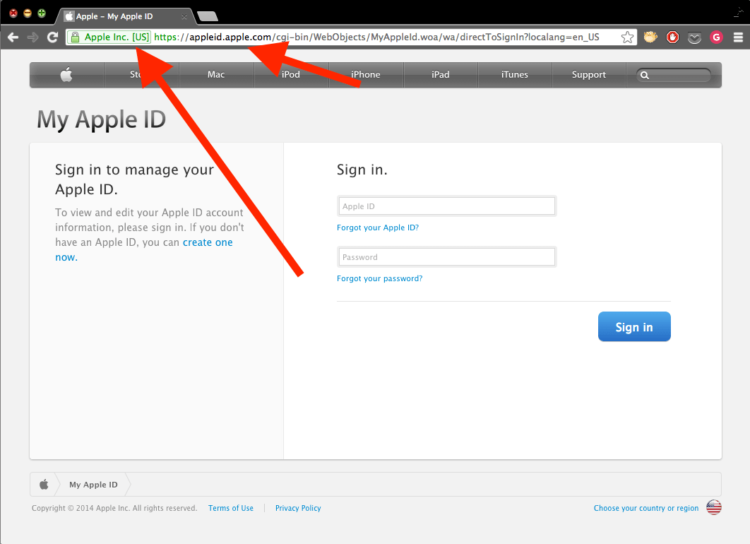This screenshot has height=544, width=750.
Task: Close the Apple – My Apple ID tab
Action: (x=184, y=17)
